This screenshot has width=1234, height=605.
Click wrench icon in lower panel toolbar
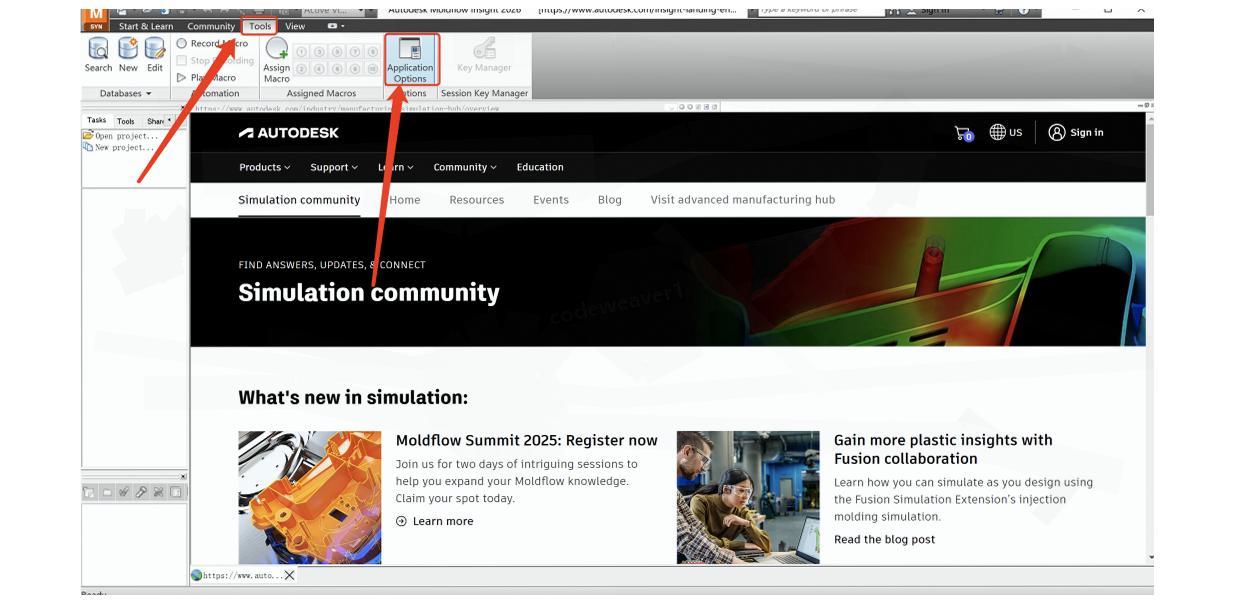[x=141, y=492]
